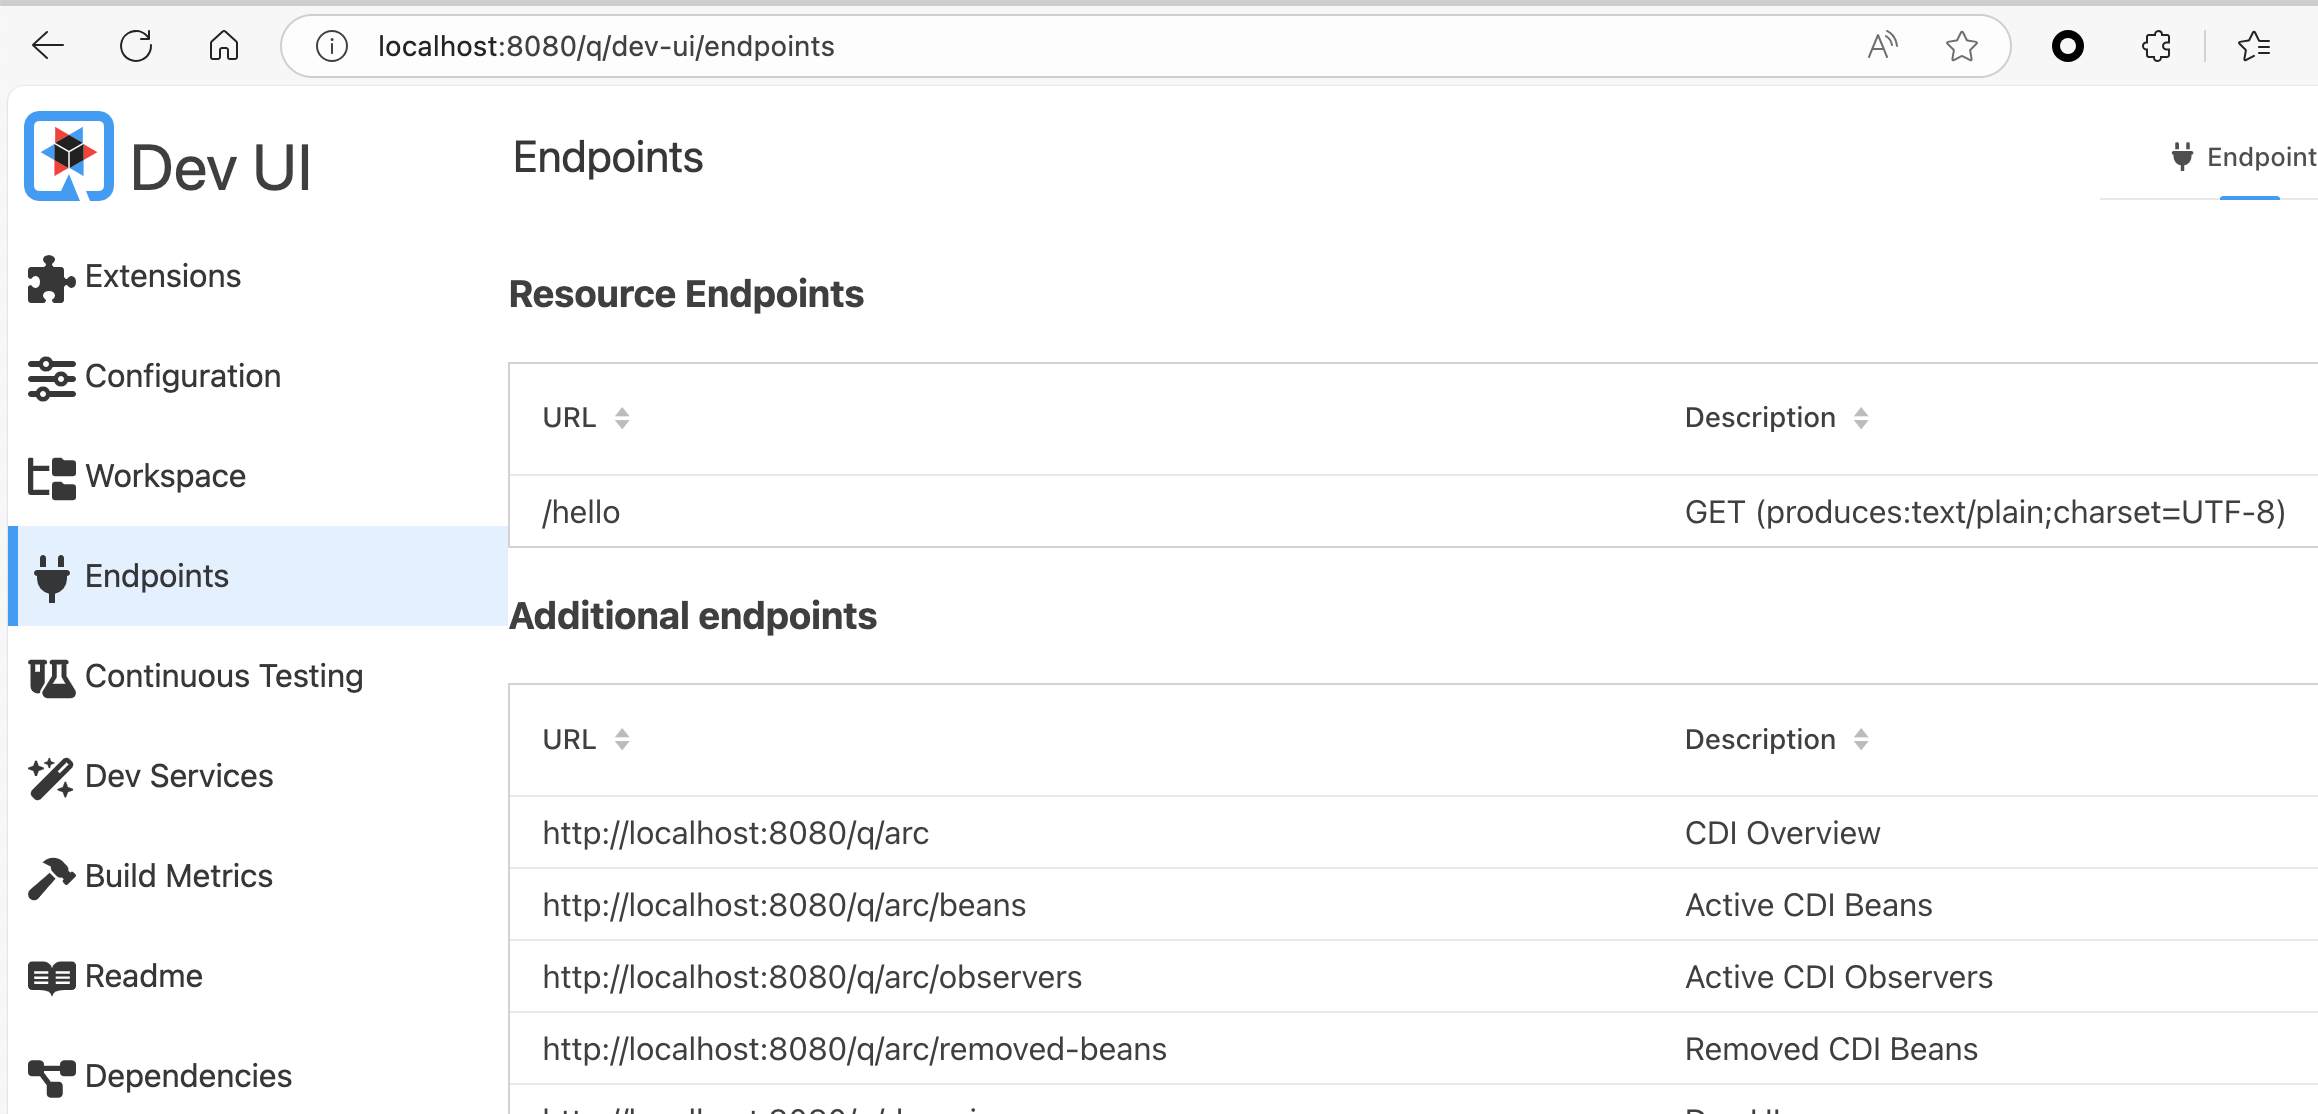Screen dimensions: 2318x1114
Task: Open Continuous Testing via flask icon
Action: pos(51,678)
